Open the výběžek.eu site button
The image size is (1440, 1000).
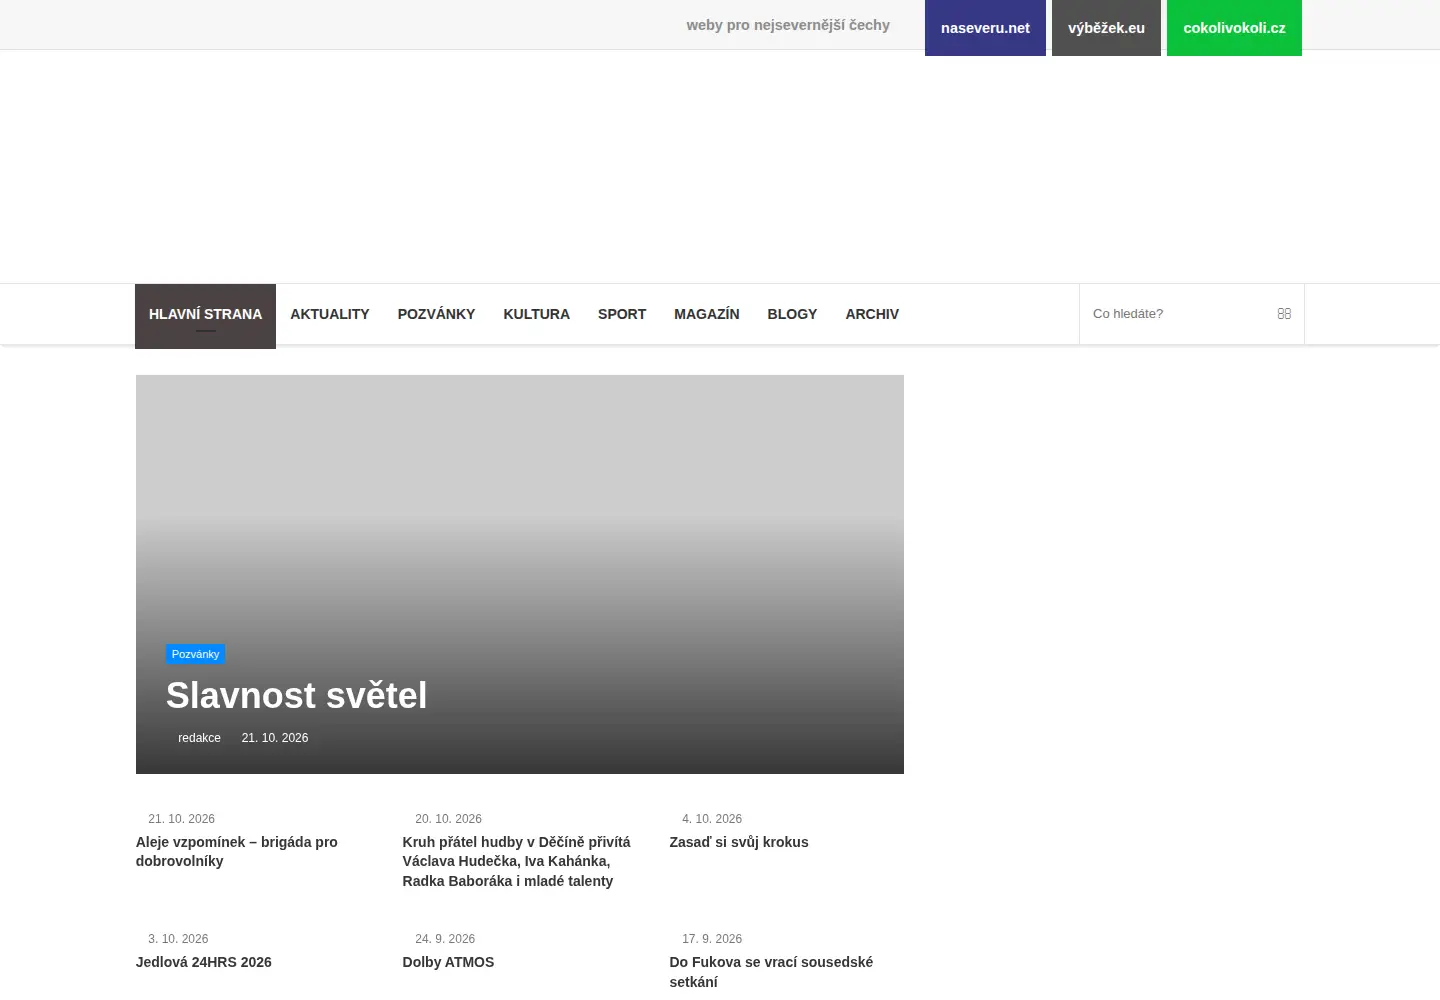[1106, 28]
